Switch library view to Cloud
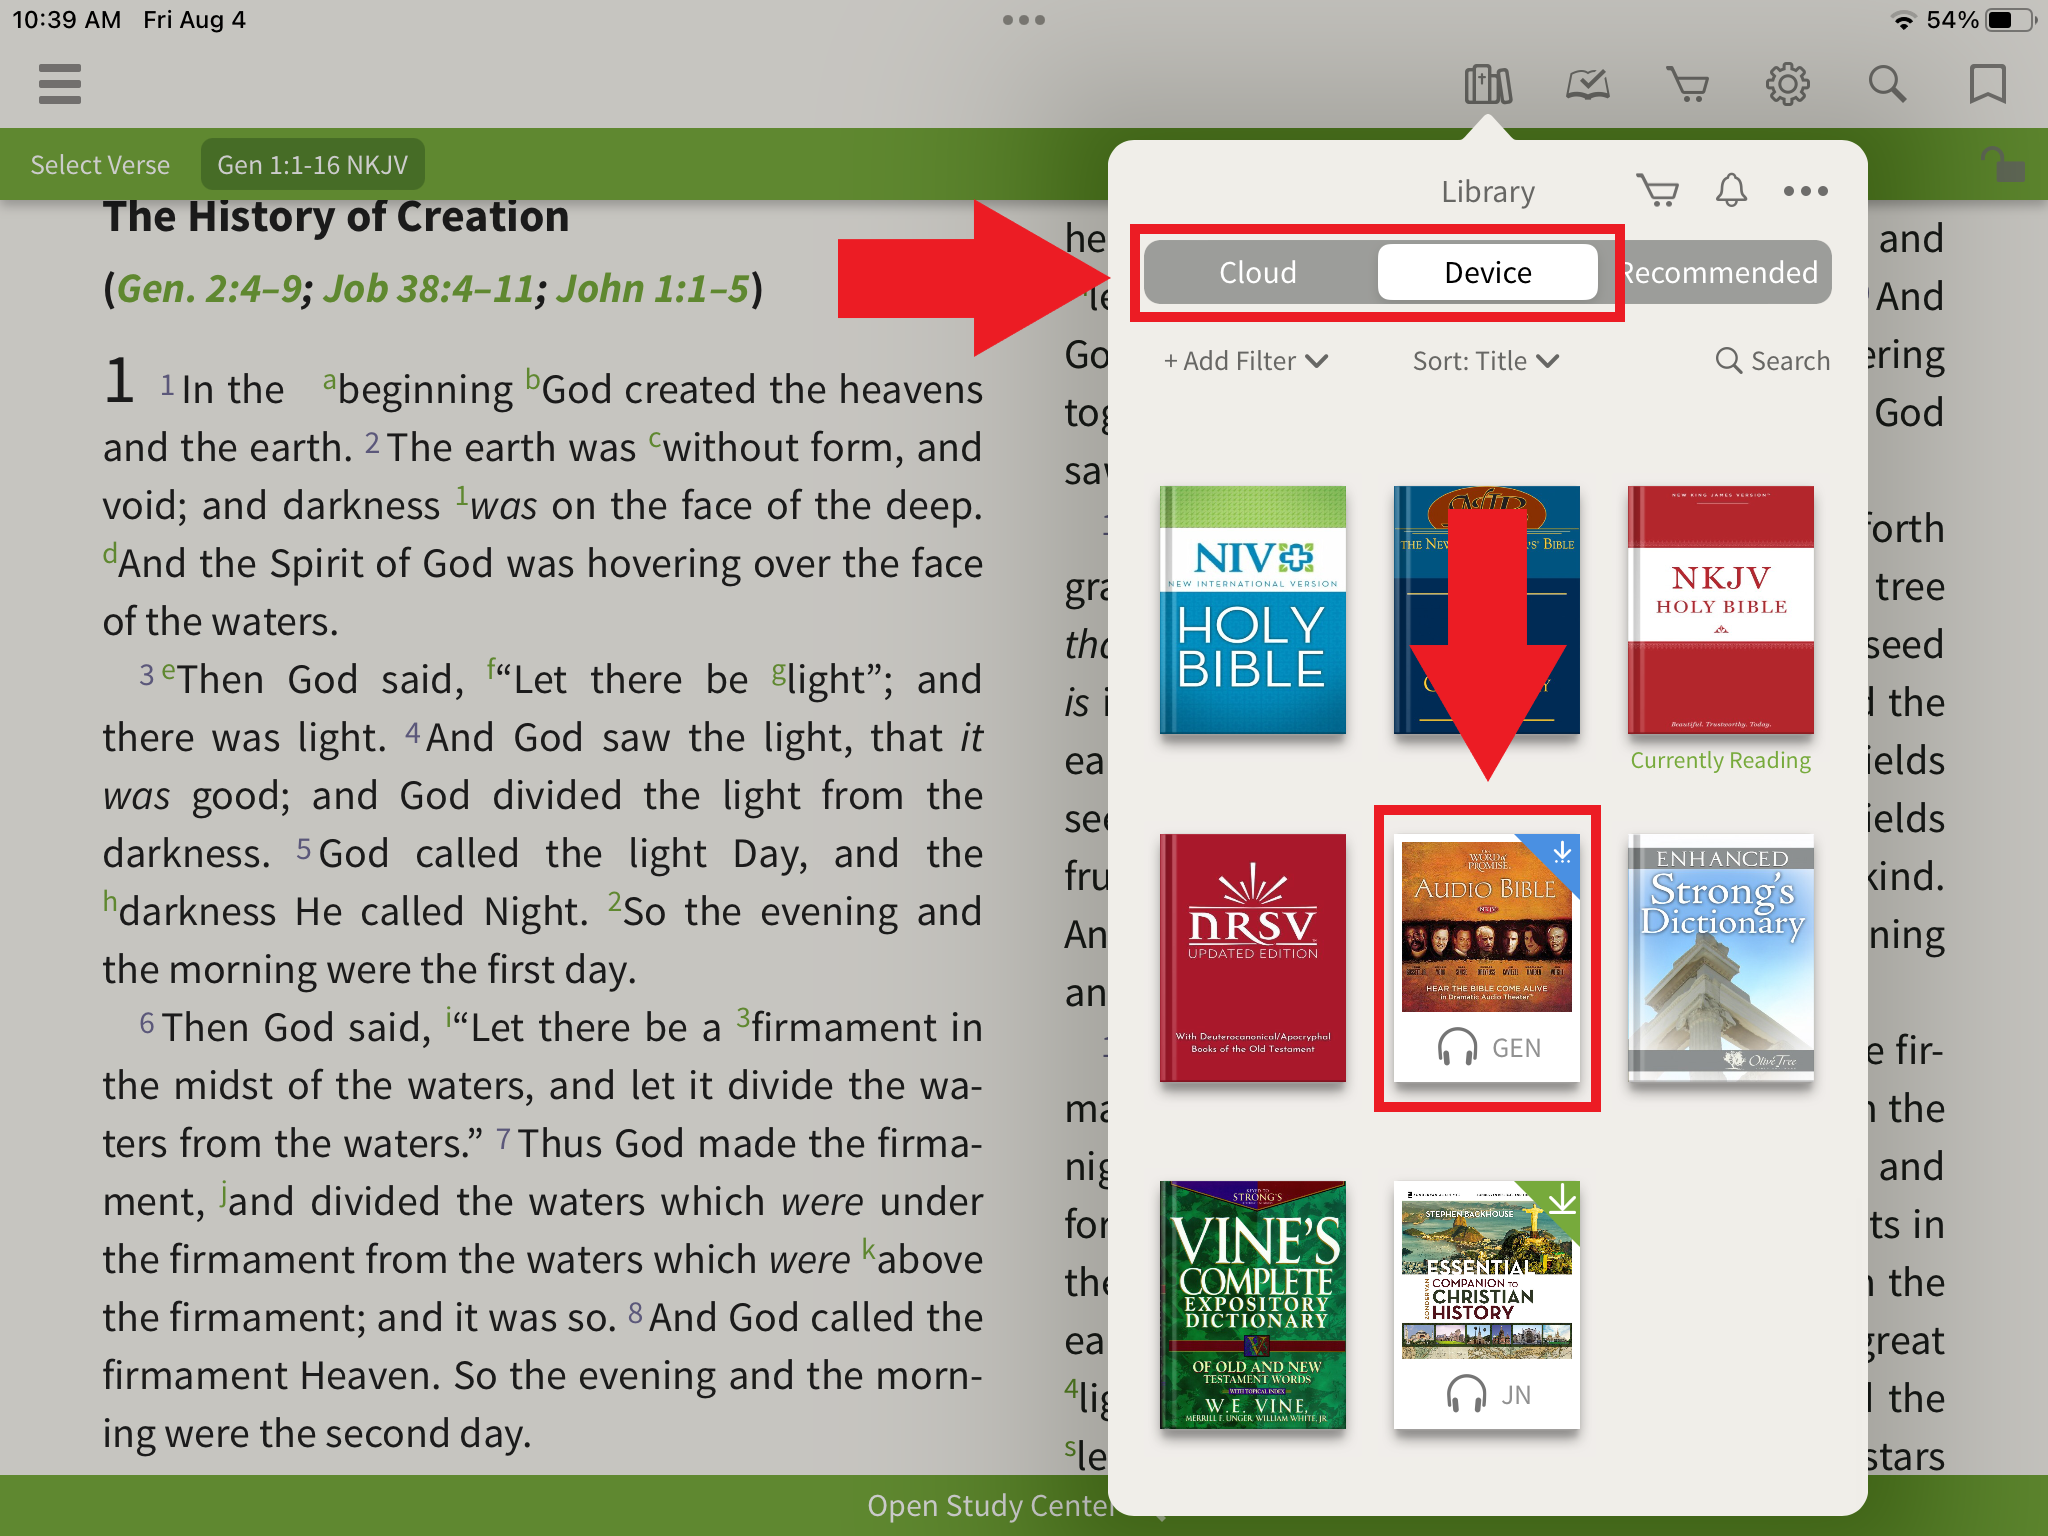Screen dimensions: 2048x1536 1258,272
